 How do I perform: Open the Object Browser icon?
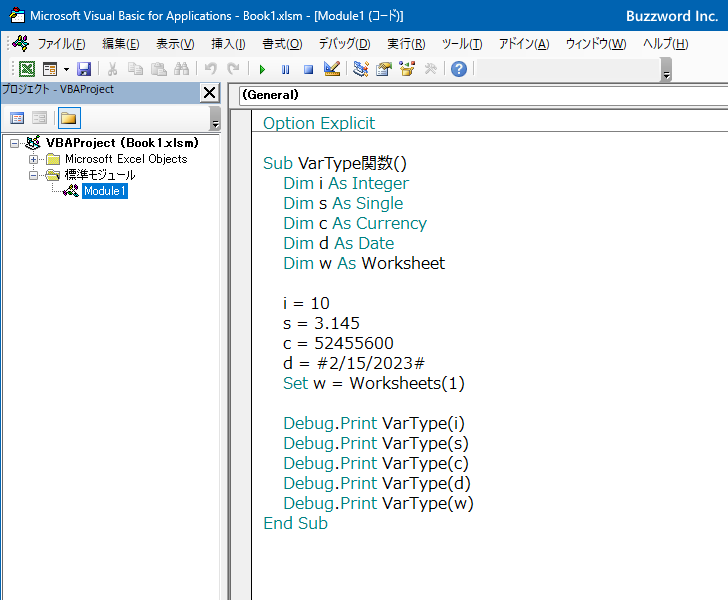pyautogui.click(x=407, y=69)
